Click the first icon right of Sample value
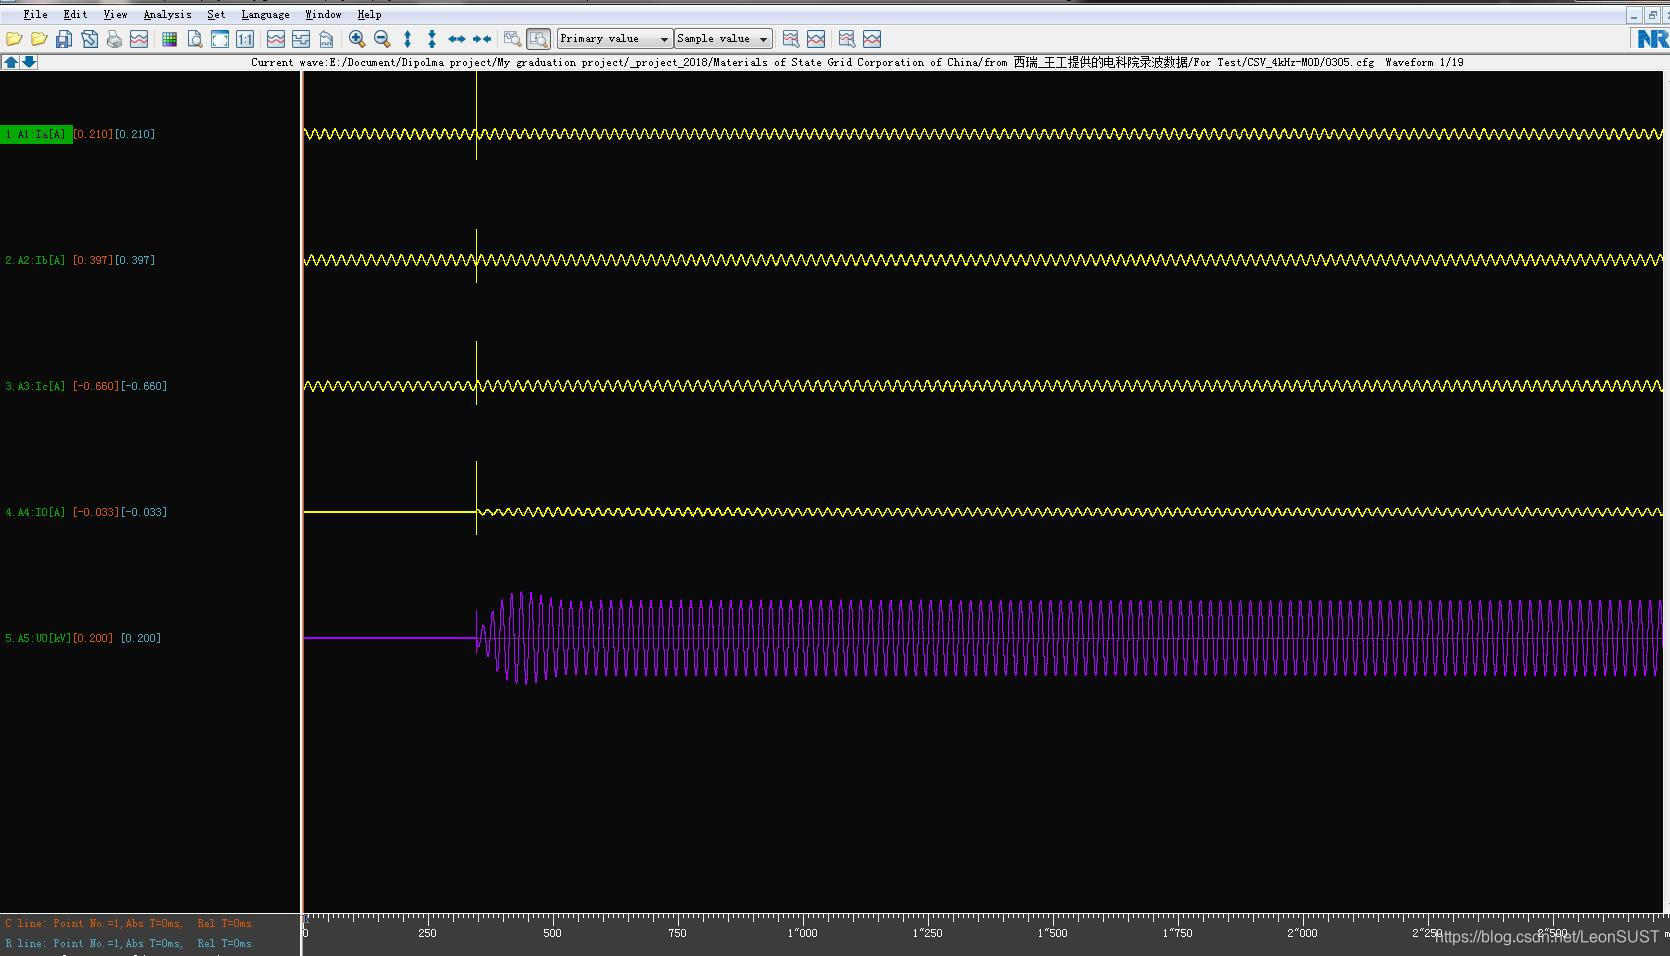This screenshot has height=956, width=1670. click(791, 39)
